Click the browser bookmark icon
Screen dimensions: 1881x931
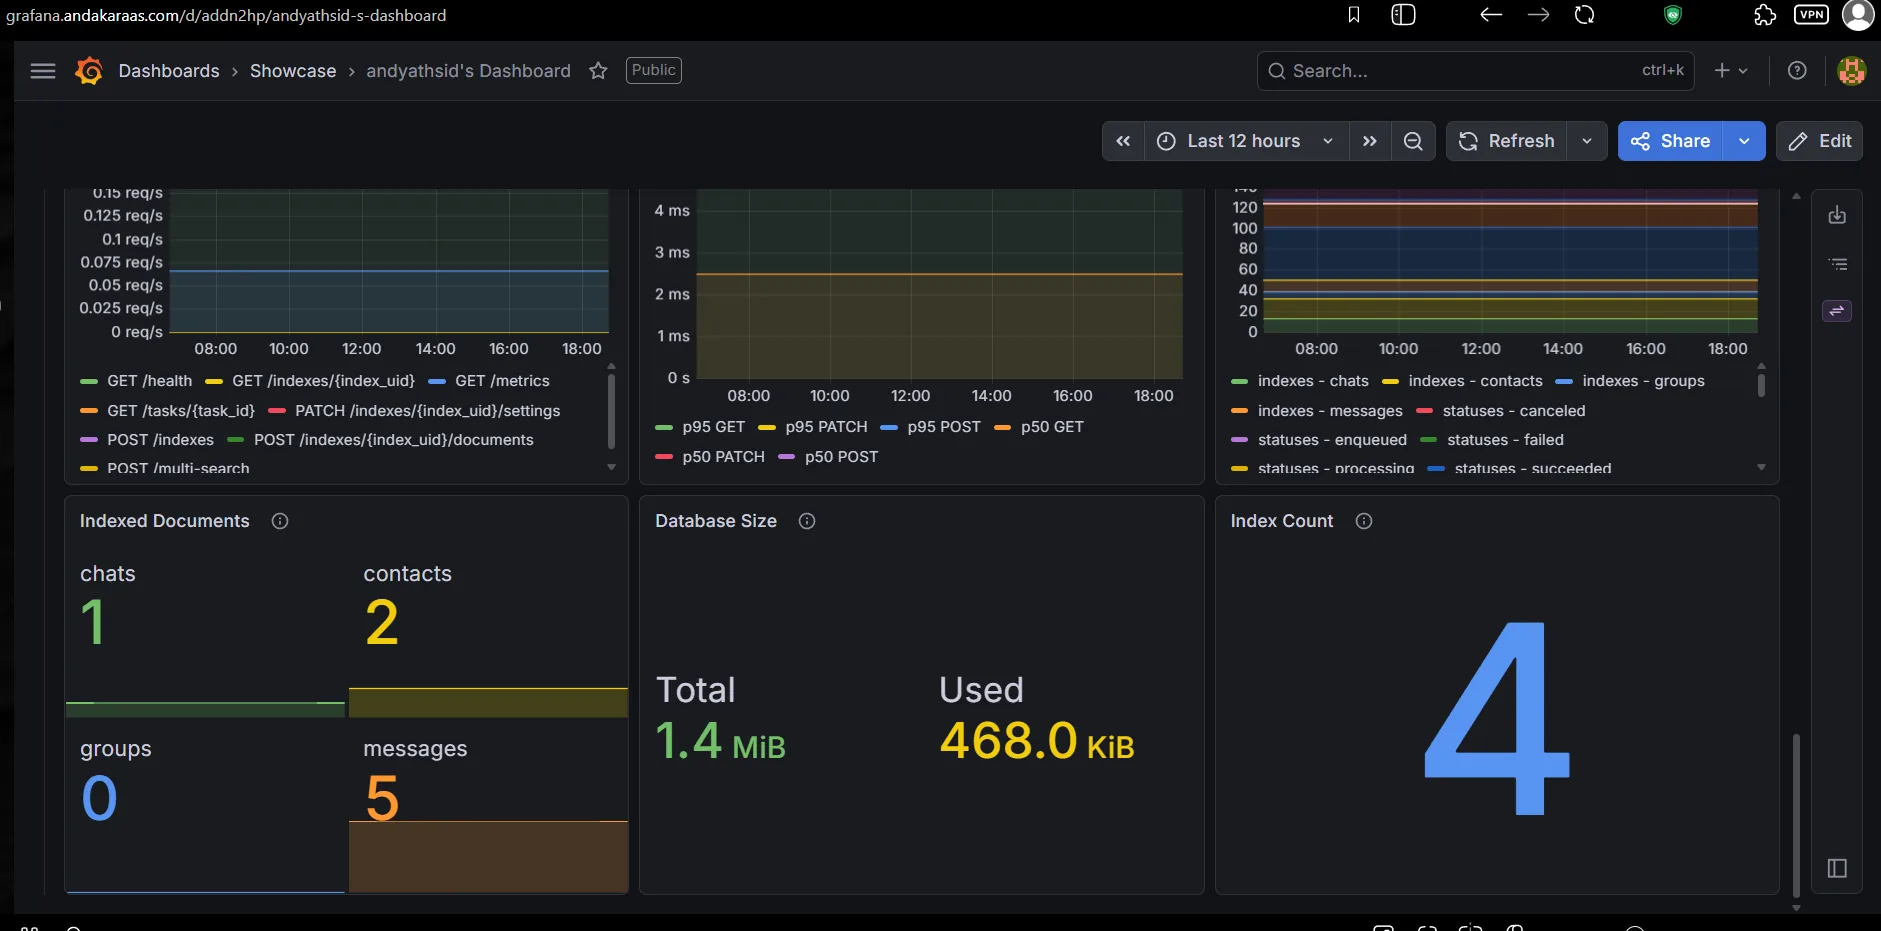pyautogui.click(x=1354, y=15)
